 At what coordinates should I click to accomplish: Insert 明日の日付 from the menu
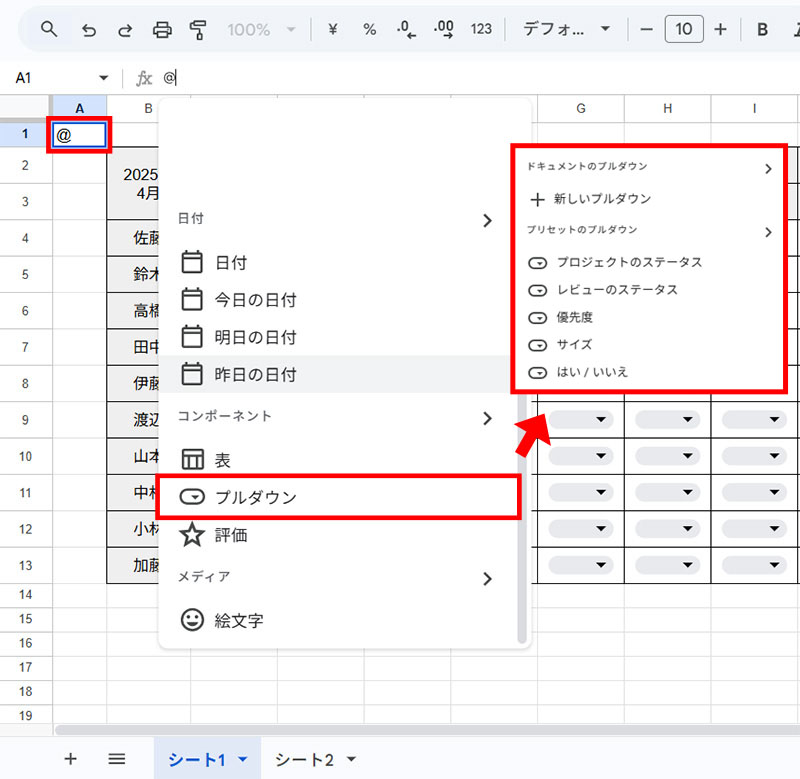pos(334,337)
